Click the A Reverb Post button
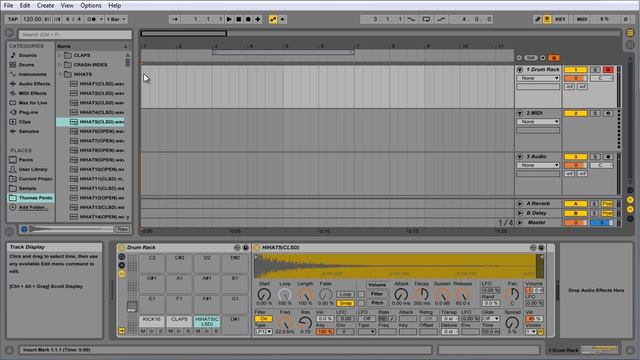The image size is (640, 360). click(608, 203)
